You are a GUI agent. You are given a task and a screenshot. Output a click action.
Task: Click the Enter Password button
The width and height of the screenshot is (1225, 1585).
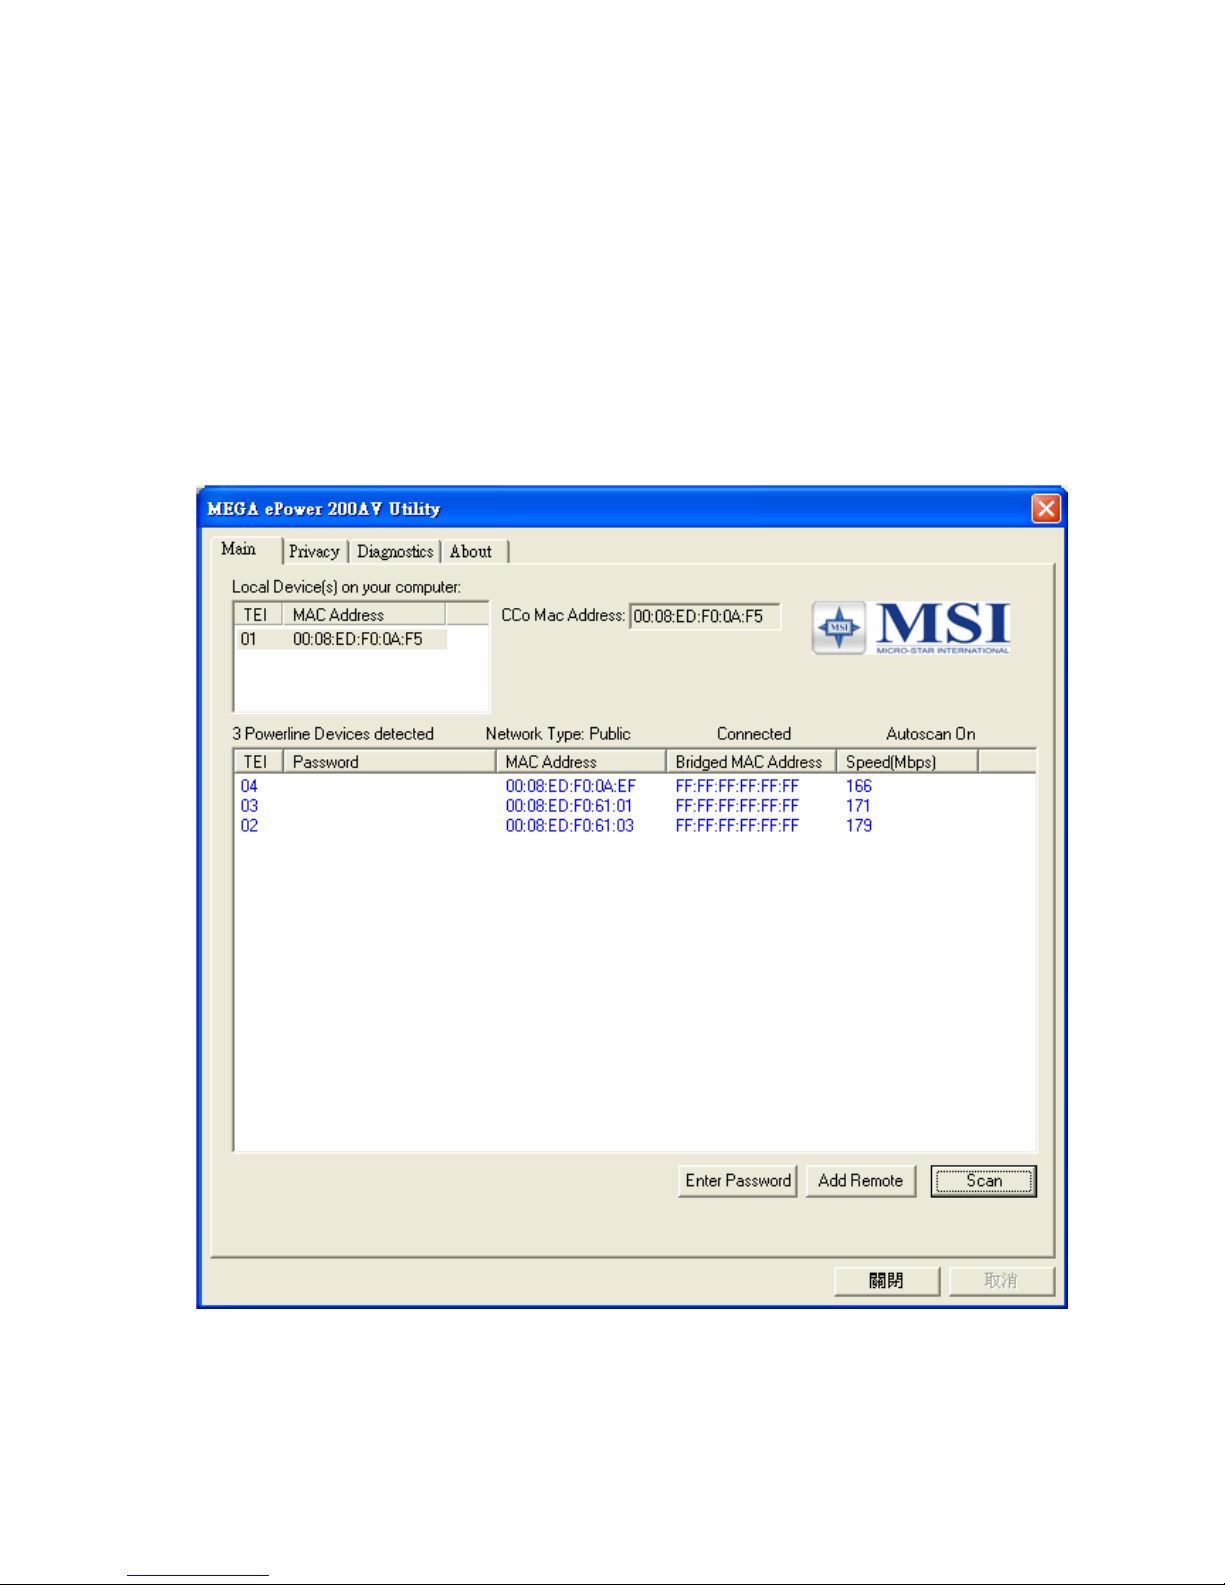pos(738,1181)
